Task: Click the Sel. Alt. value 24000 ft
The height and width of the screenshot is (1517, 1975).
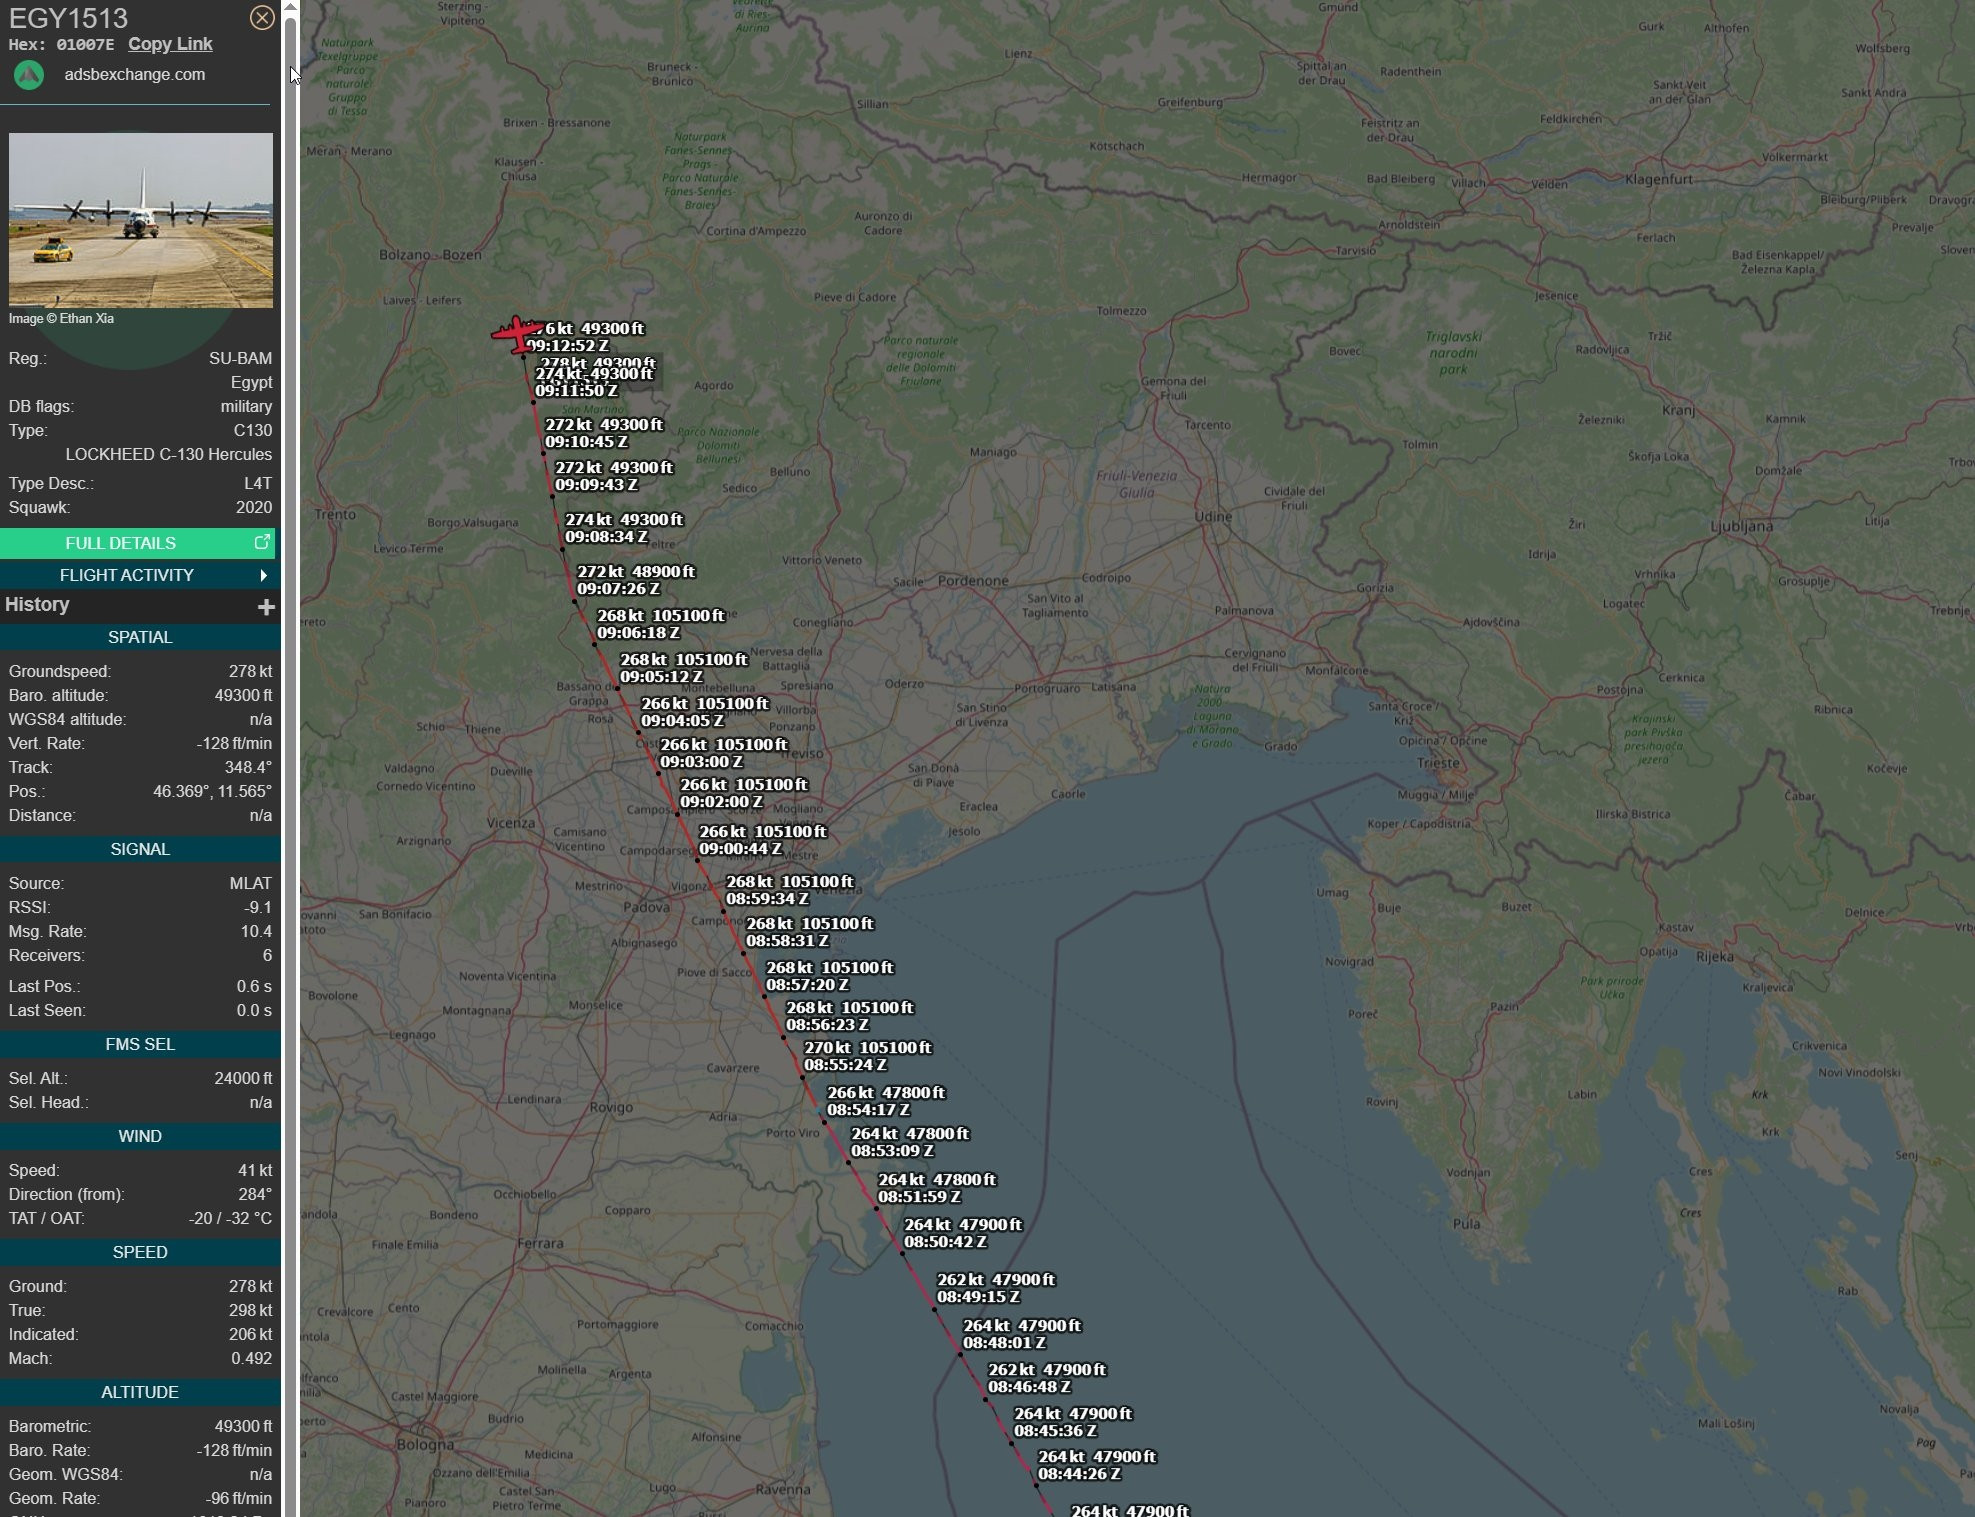Action: pos(243,1078)
